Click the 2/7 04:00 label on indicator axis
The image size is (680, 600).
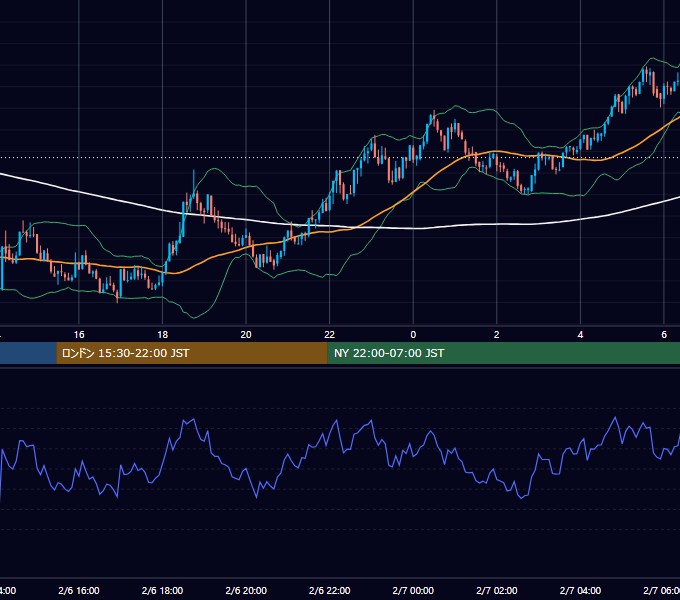pos(580,591)
